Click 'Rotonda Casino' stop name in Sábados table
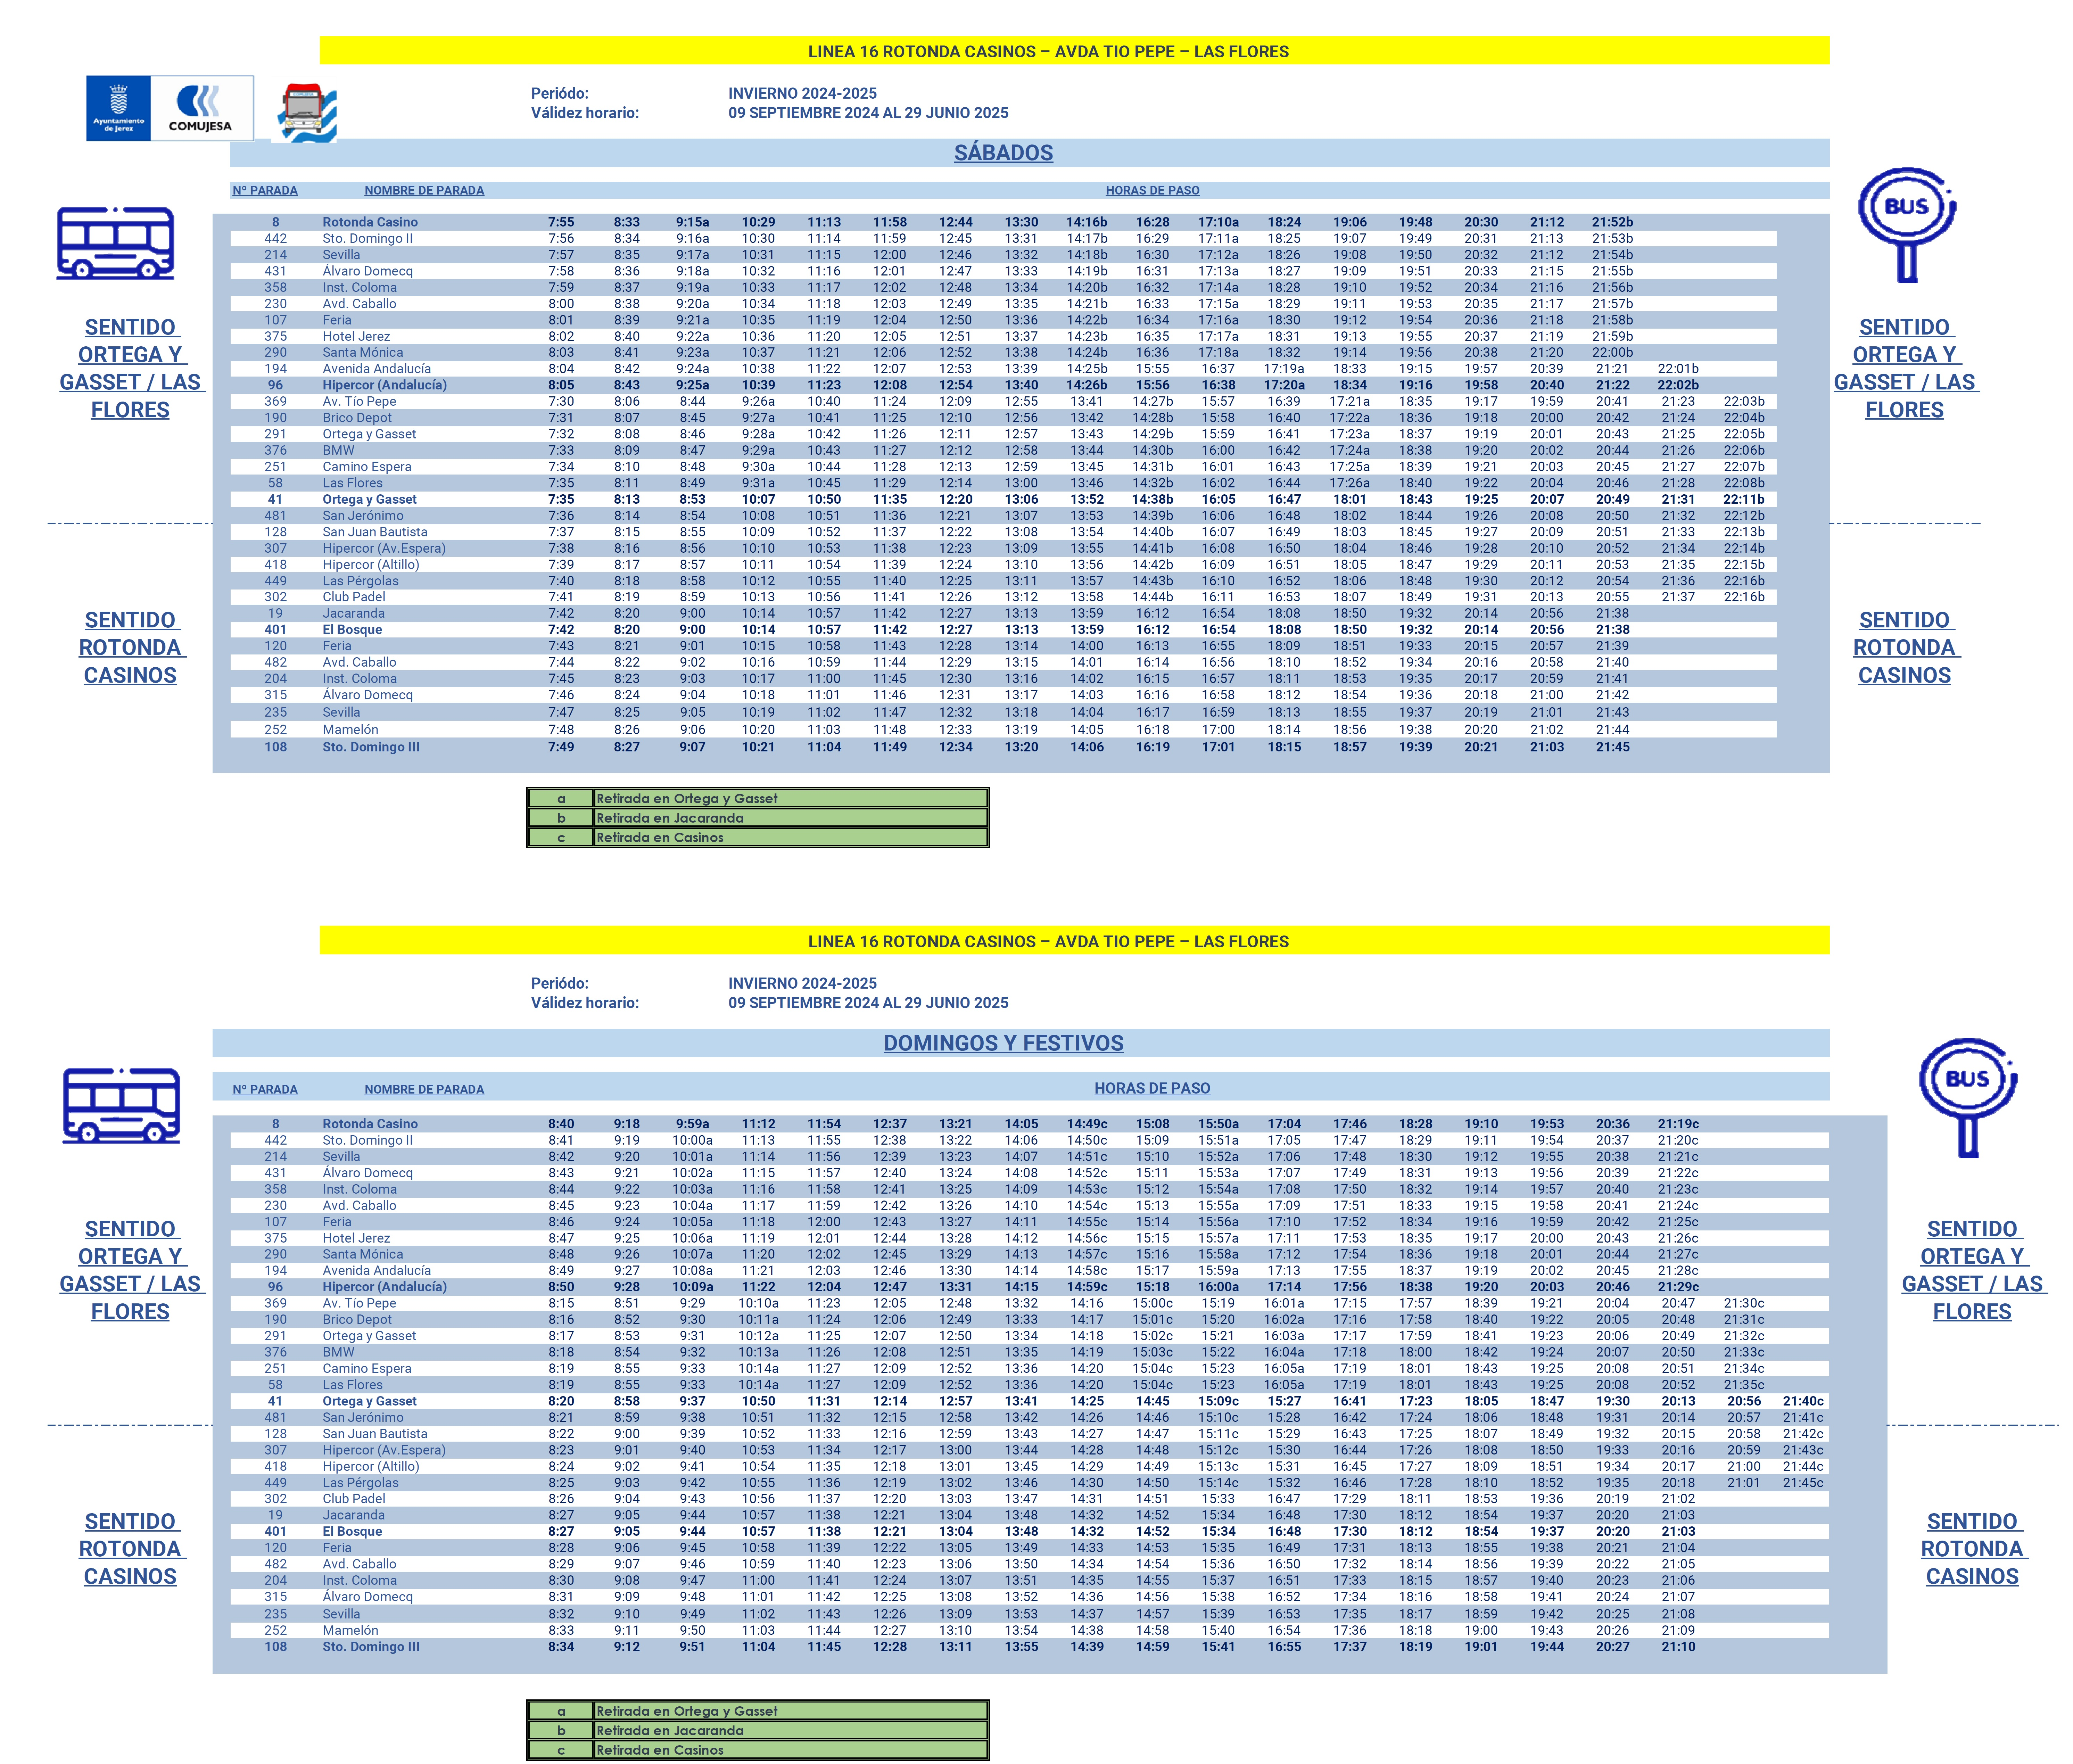 click(x=370, y=222)
